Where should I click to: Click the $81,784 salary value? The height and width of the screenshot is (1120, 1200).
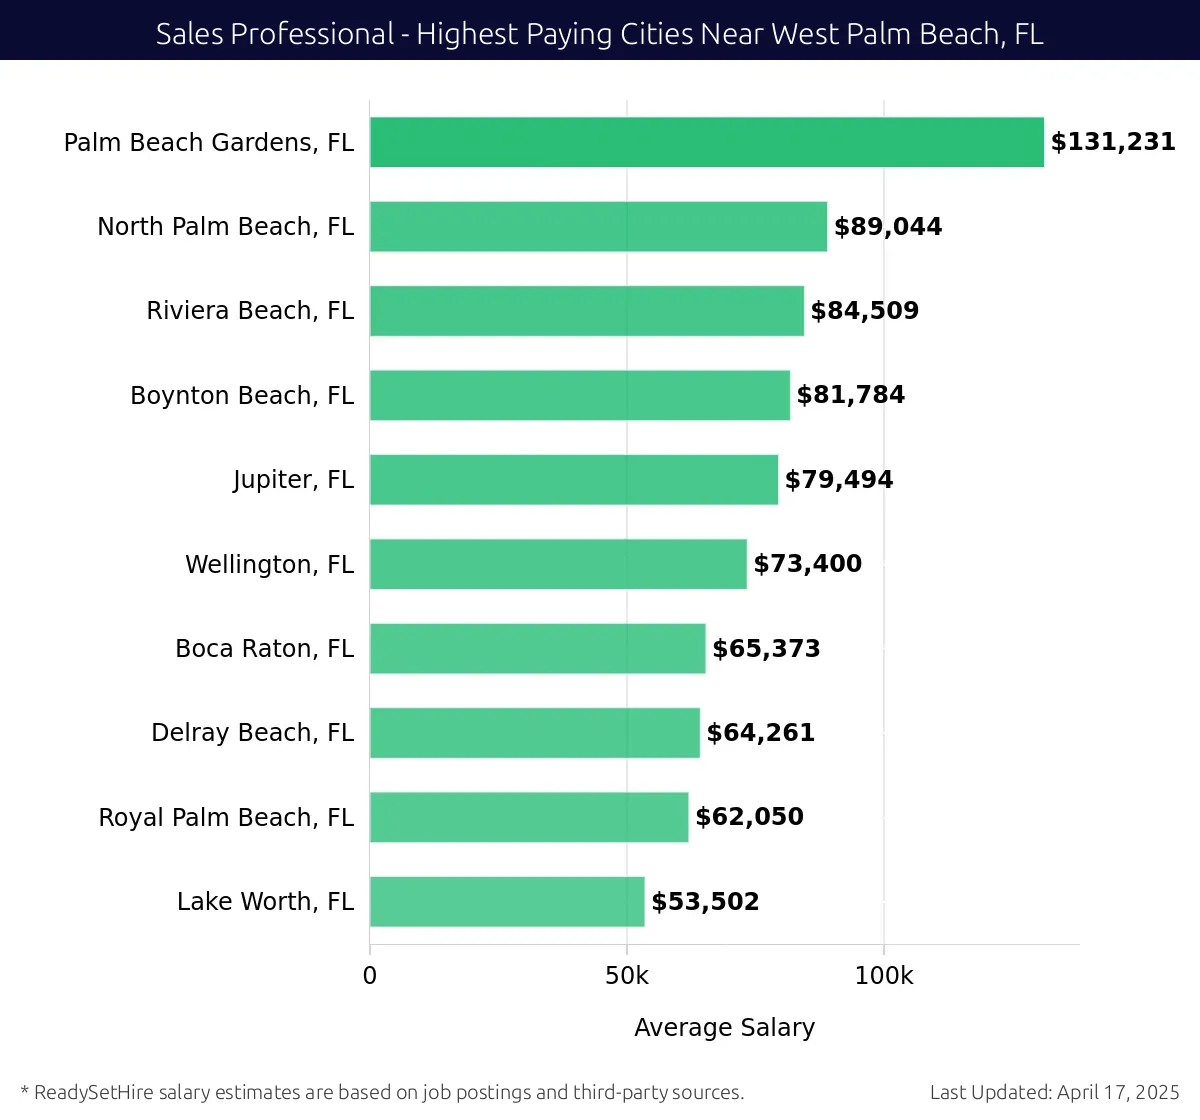pyautogui.click(x=851, y=395)
